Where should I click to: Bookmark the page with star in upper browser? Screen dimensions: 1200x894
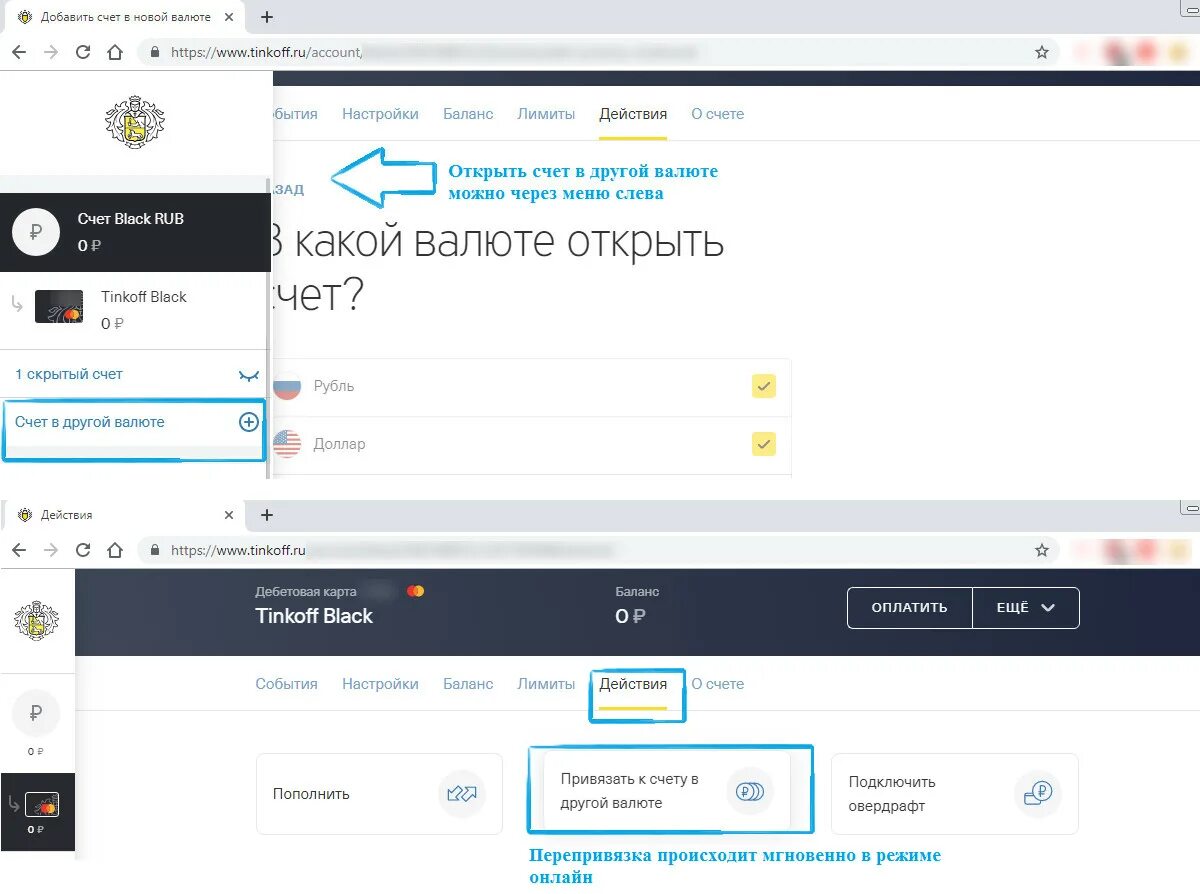pyautogui.click(x=1042, y=52)
